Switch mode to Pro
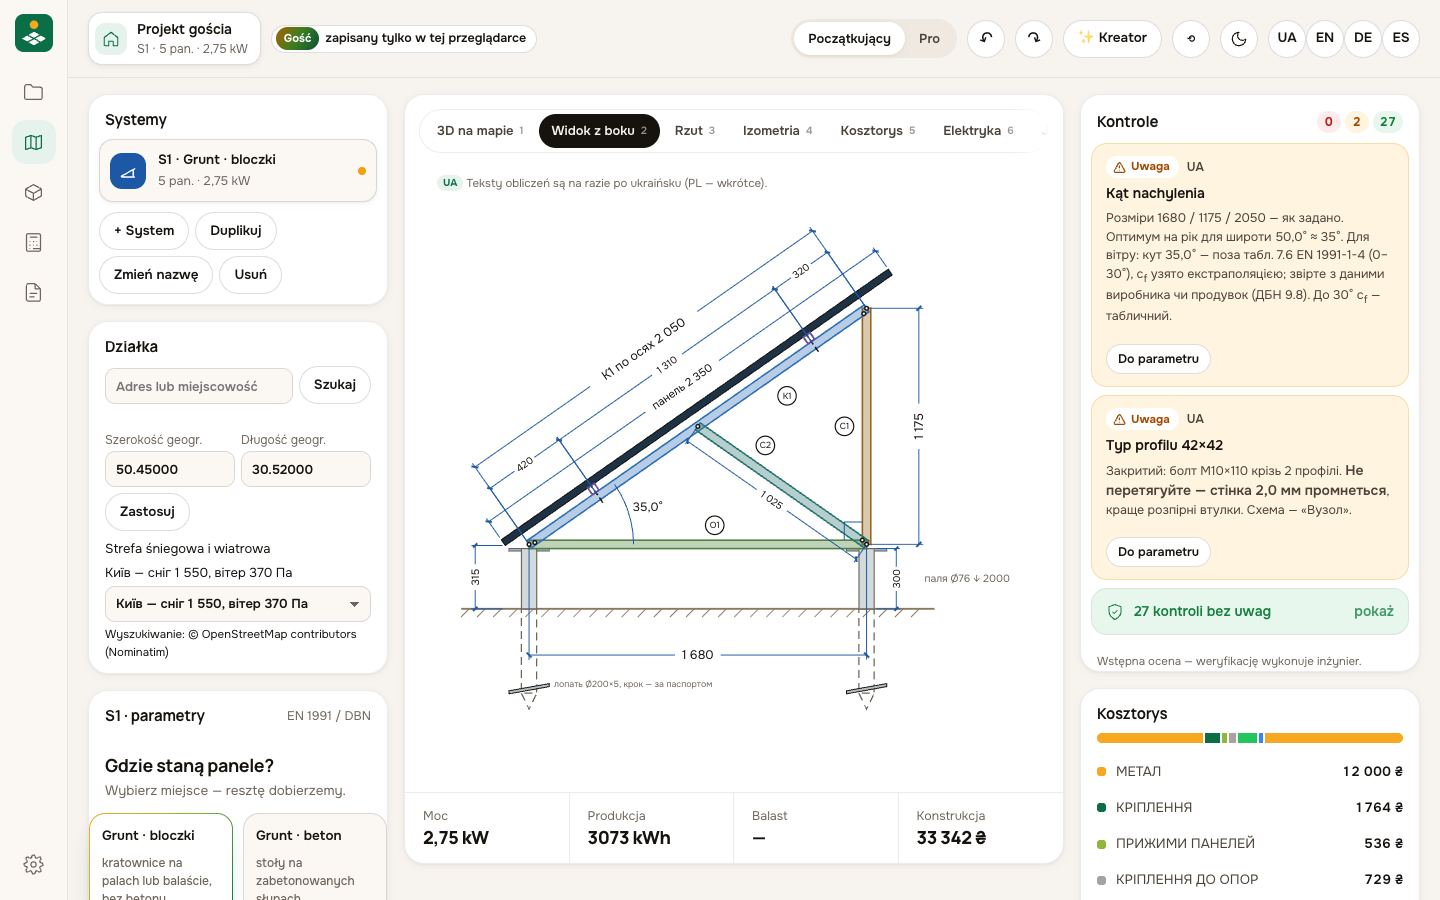The height and width of the screenshot is (900, 1440). pyautogui.click(x=929, y=39)
